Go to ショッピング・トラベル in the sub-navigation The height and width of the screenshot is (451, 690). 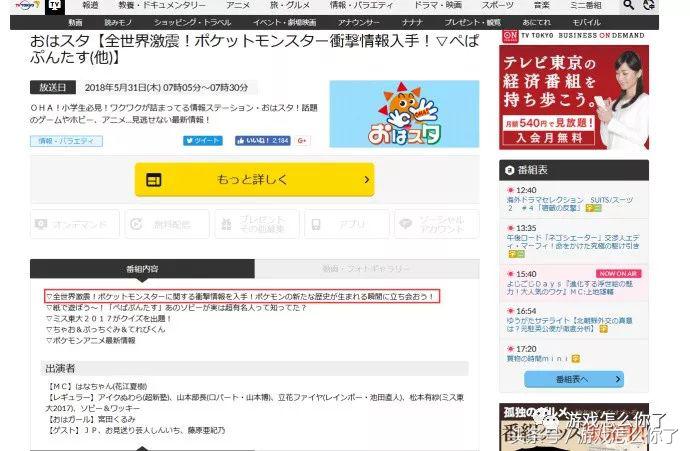tap(192, 22)
